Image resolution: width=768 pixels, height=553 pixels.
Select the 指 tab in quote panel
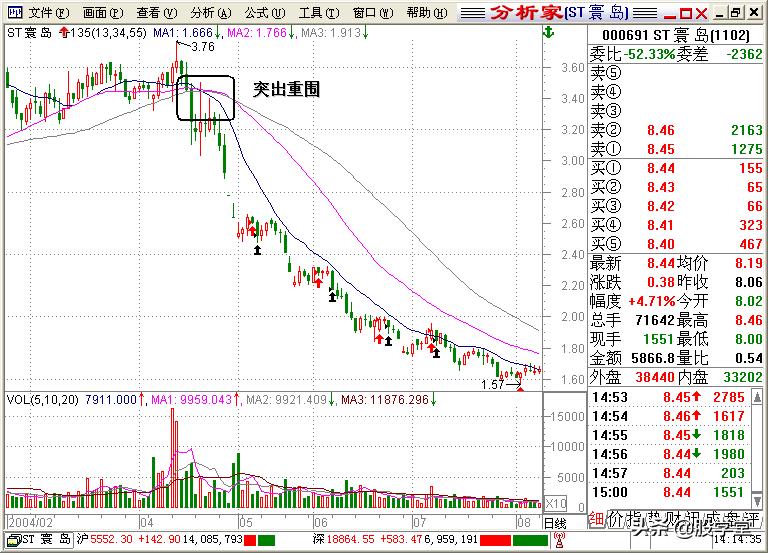click(x=634, y=520)
